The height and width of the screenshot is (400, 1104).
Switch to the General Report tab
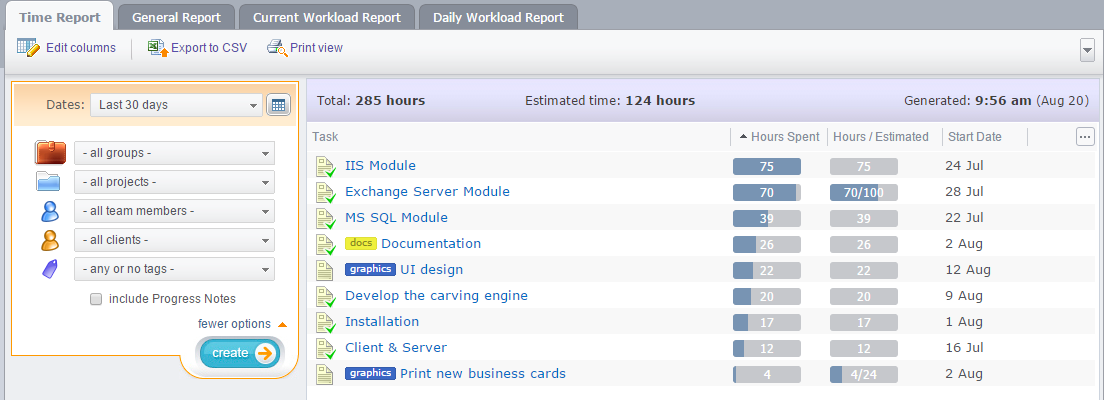pyautogui.click(x=176, y=17)
